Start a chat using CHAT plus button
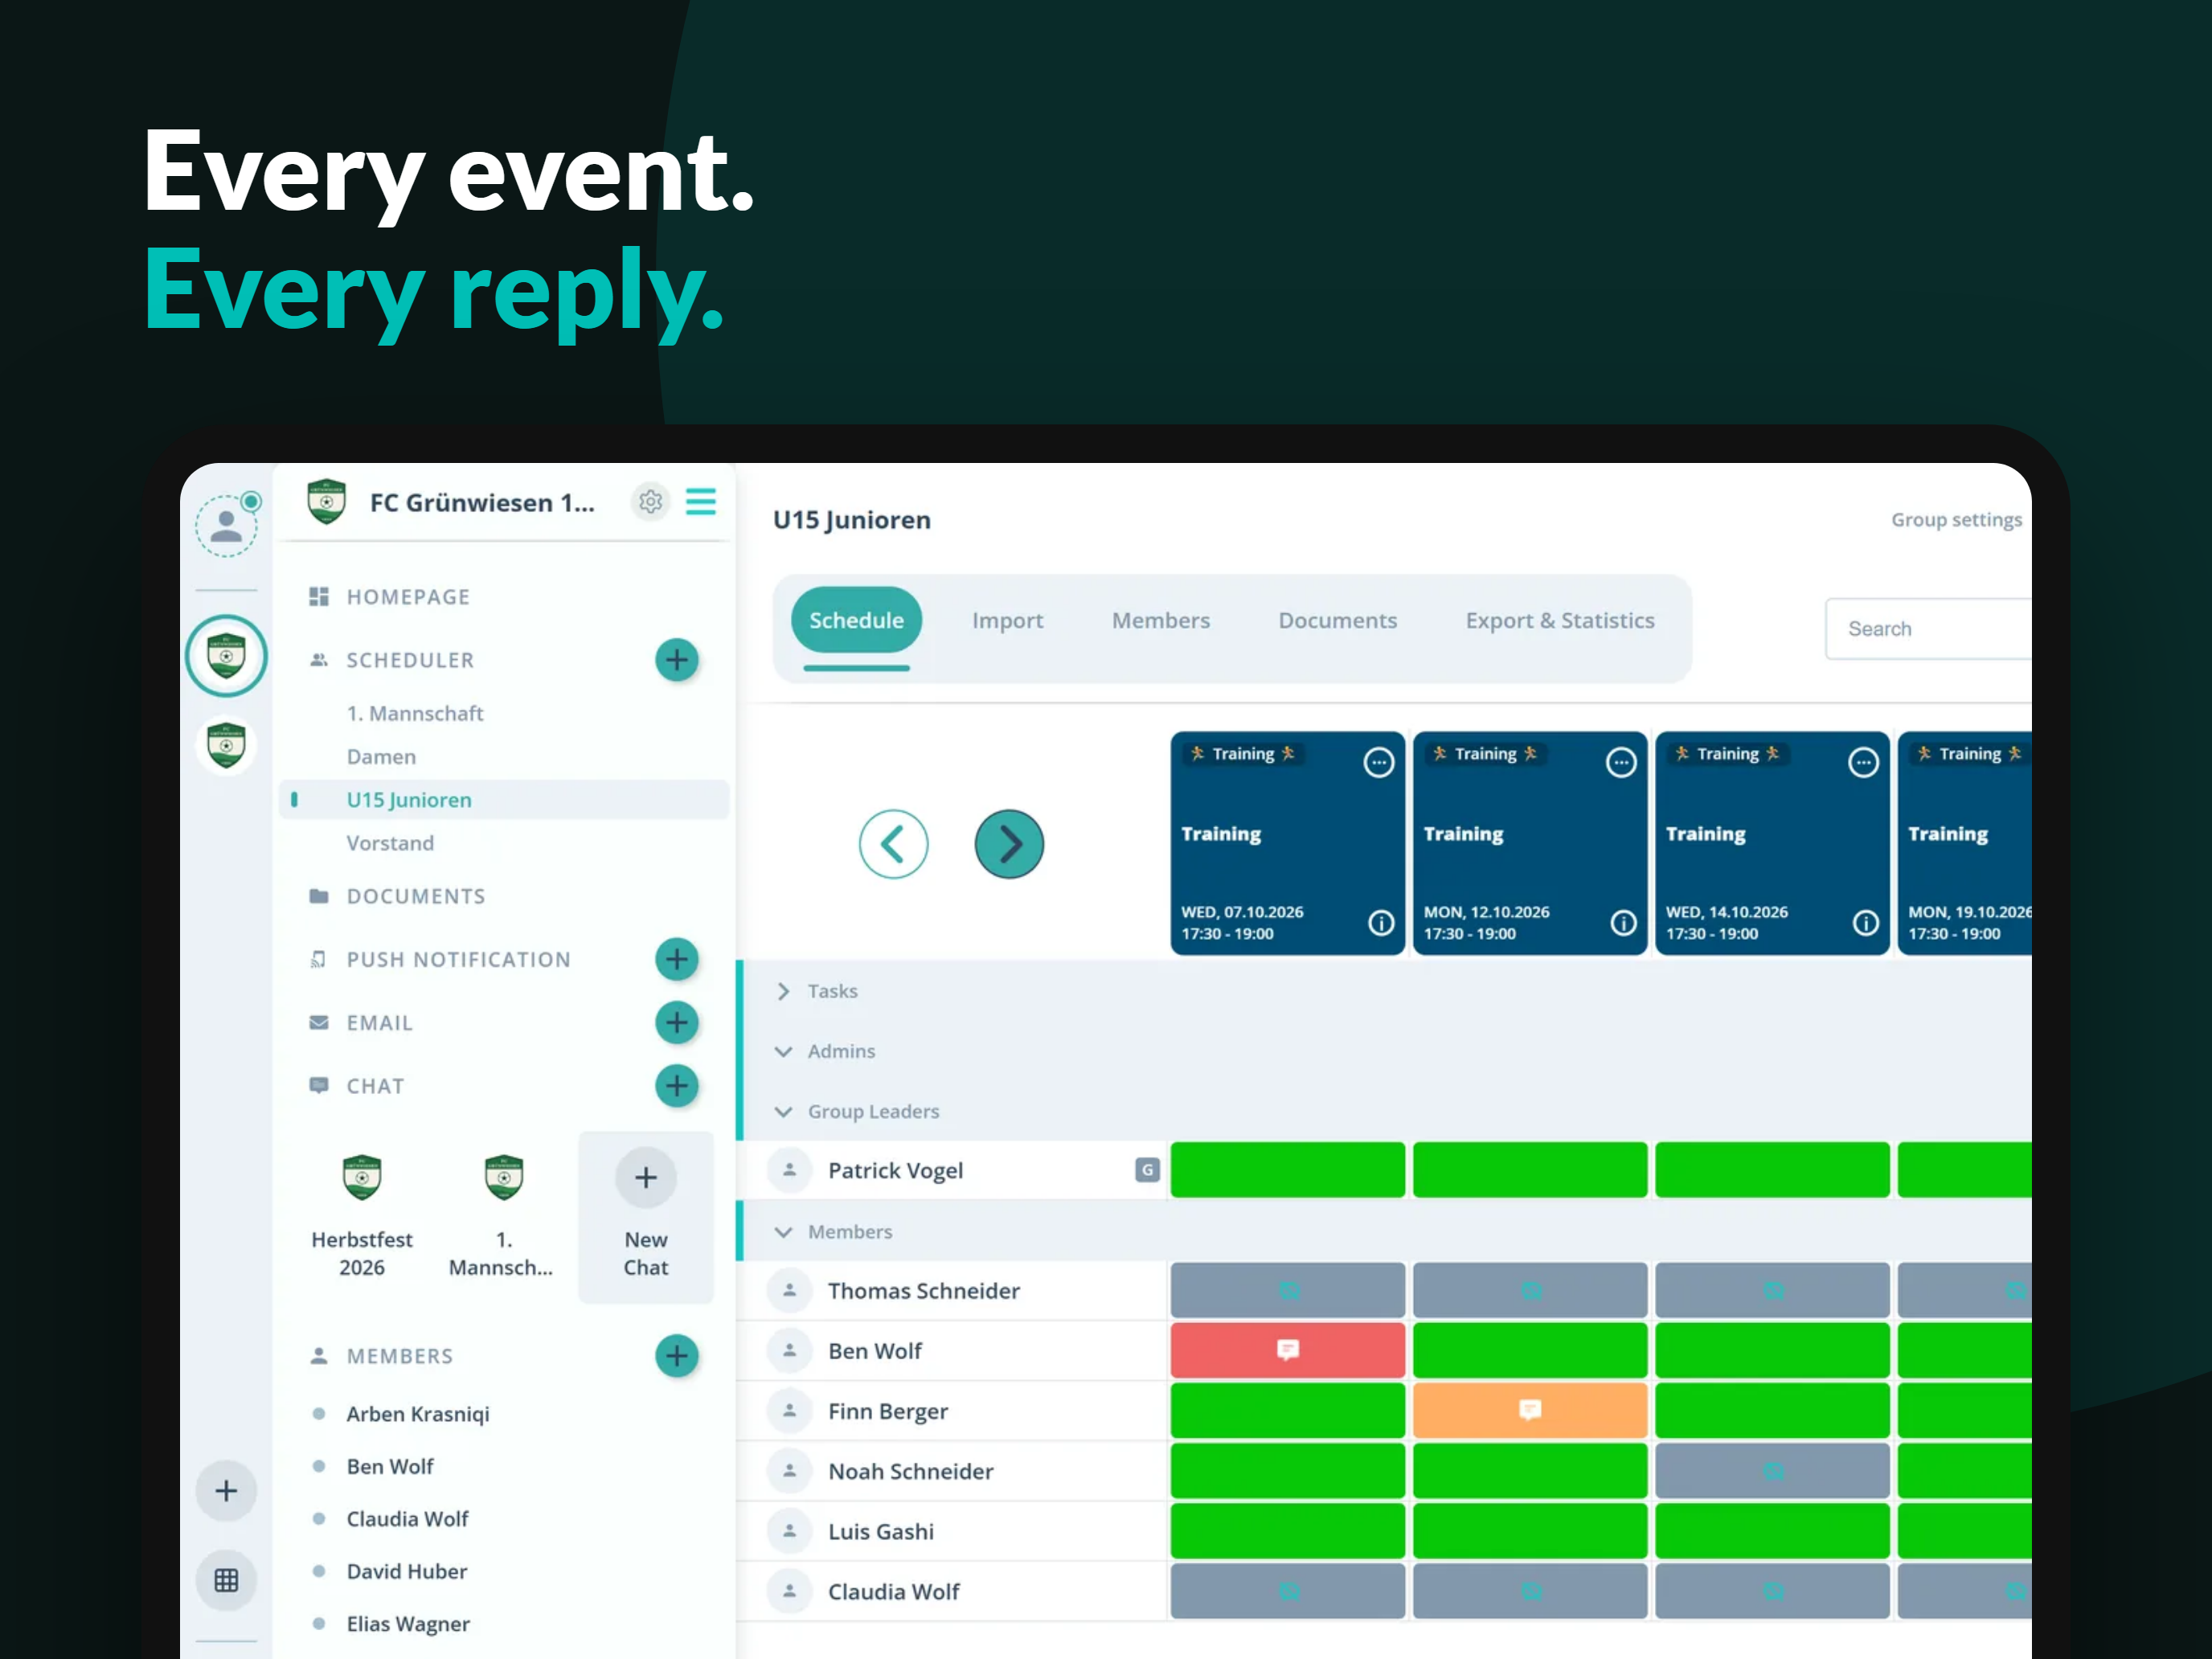Image resolution: width=2212 pixels, height=1659 pixels. pyautogui.click(x=677, y=1085)
